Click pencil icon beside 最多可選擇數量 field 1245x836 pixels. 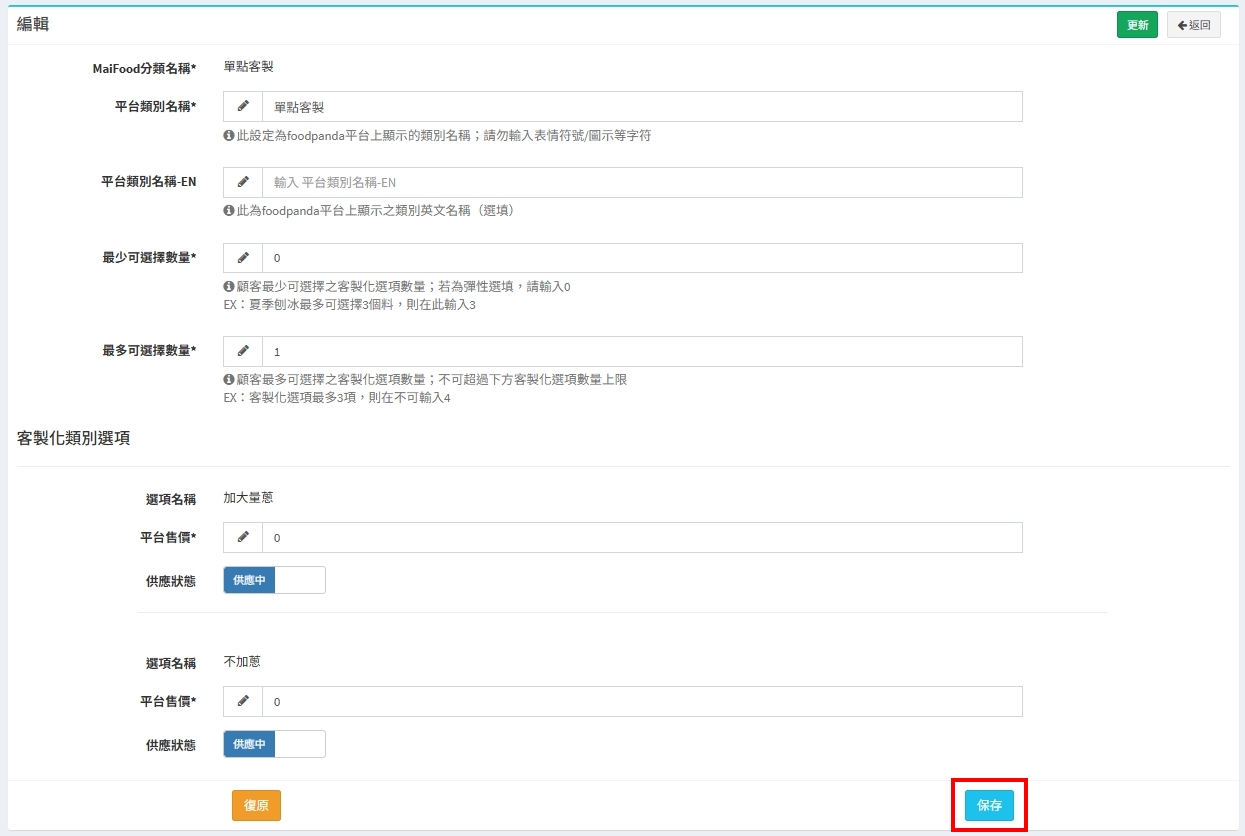pyautogui.click(x=243, y=351)
